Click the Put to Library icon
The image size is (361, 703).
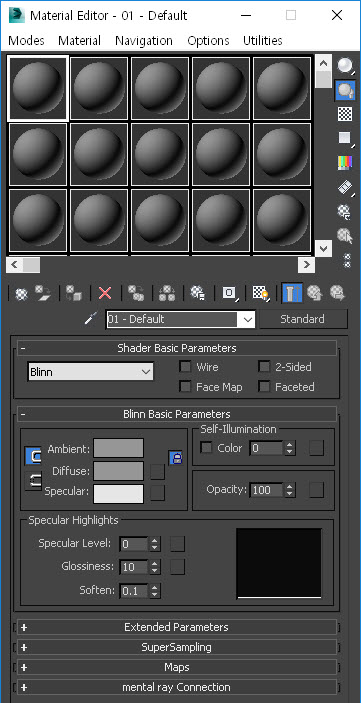197,293
